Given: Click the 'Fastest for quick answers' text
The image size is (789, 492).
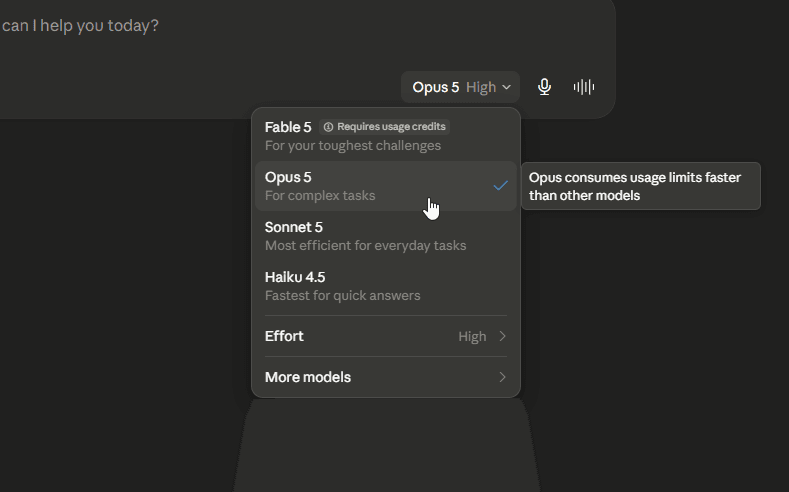Looking at the screenshot, I should click(x=342, y=295).
